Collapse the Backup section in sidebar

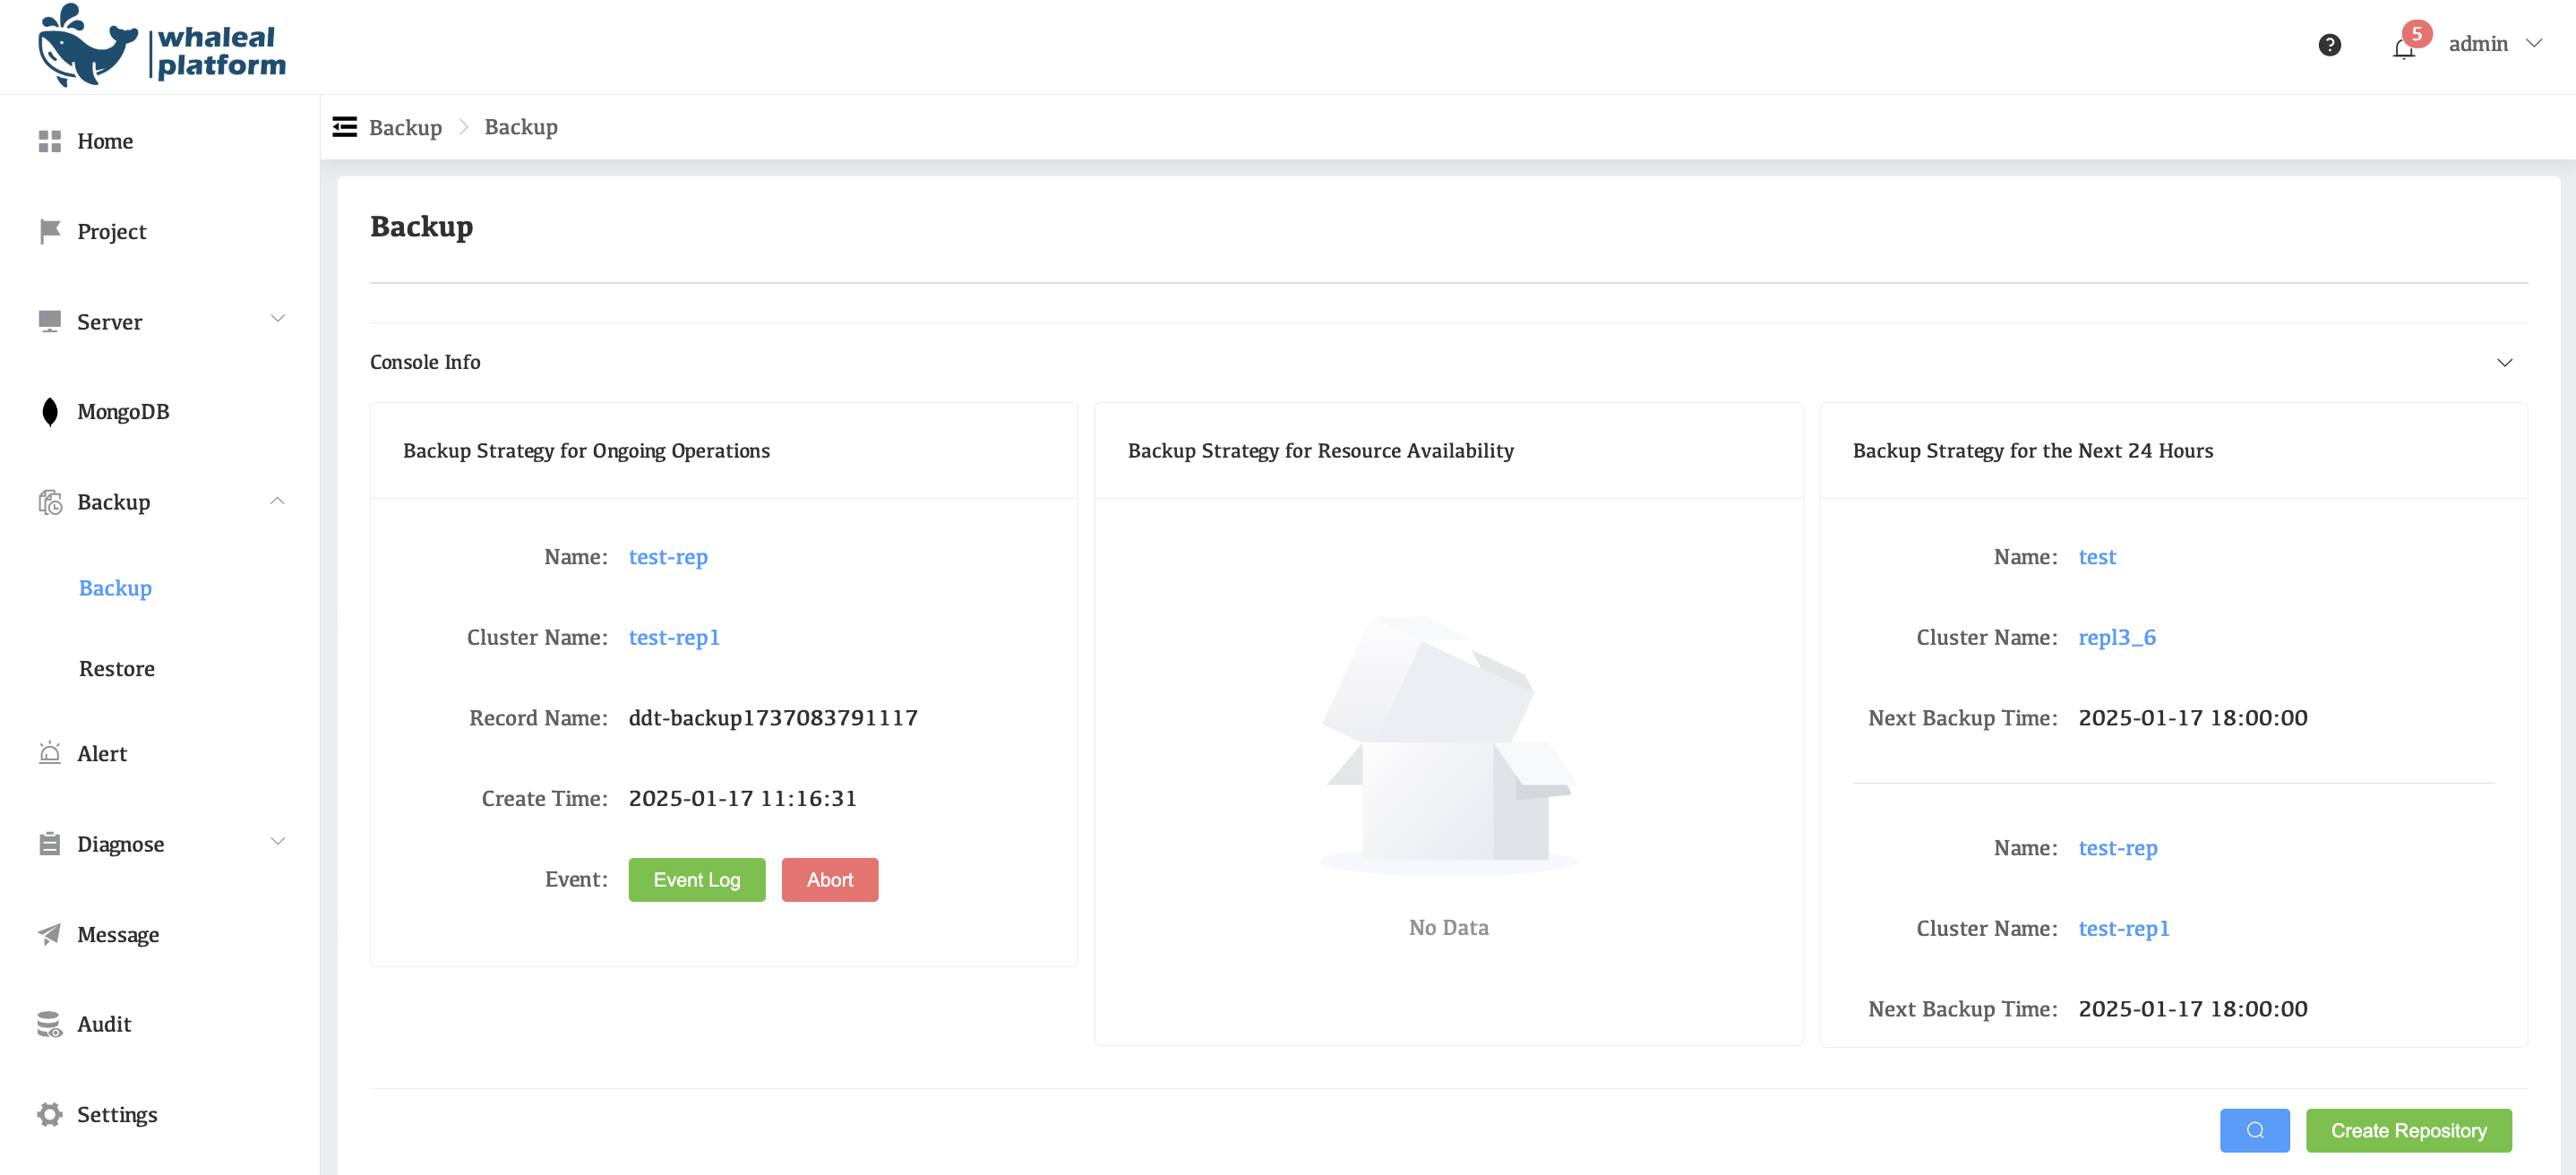point(278,500)
